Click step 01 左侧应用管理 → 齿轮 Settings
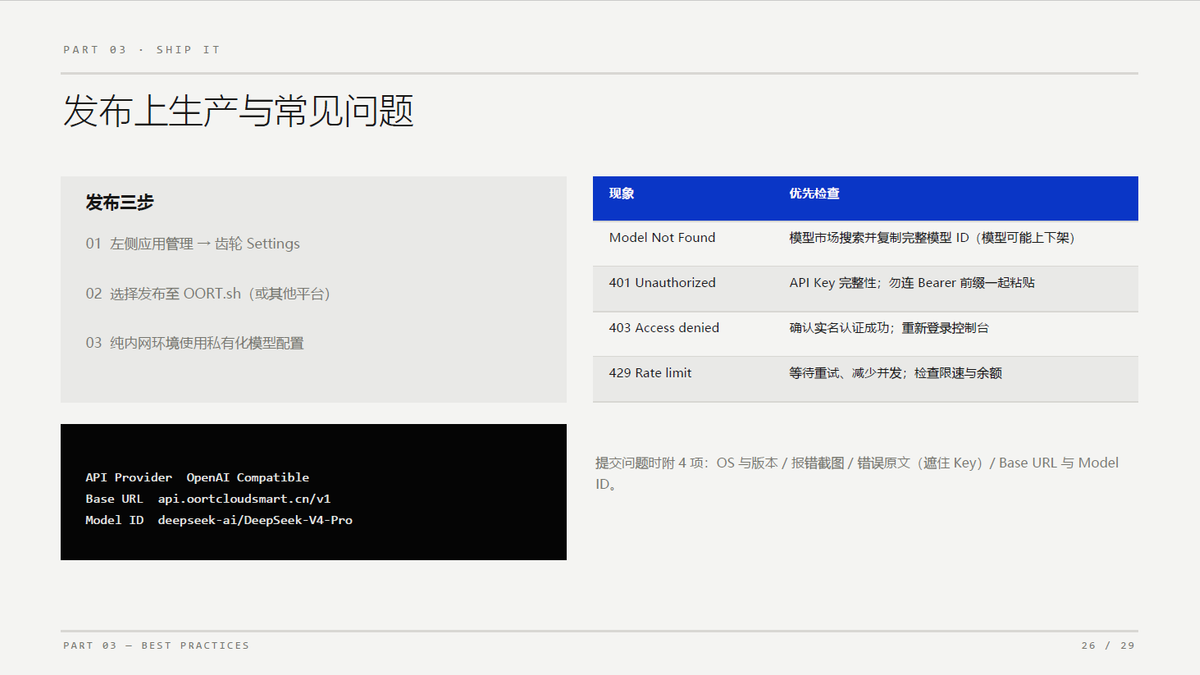The image size is (1200, 675). pos(193,244)
